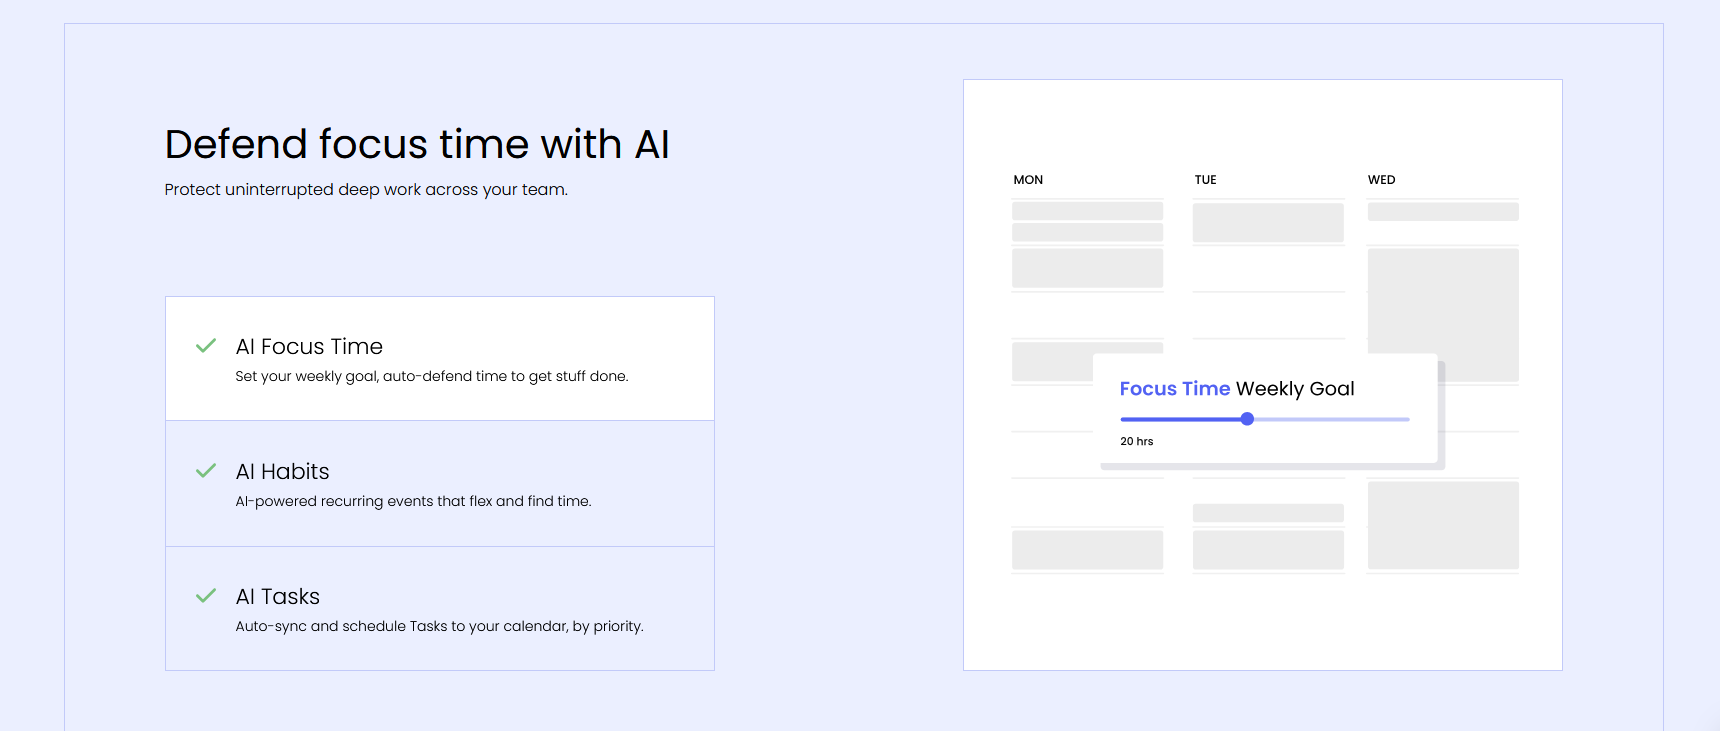Click the "Defend focus time with AI" heading

(x=417, y=144)
